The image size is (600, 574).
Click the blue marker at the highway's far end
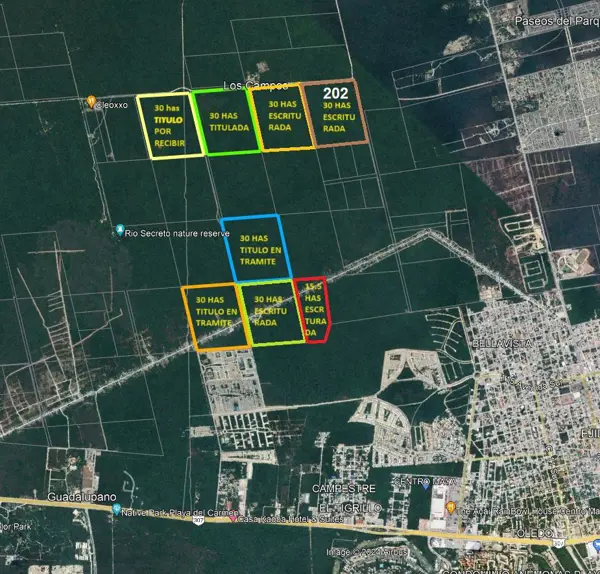[x=596, y=544]
